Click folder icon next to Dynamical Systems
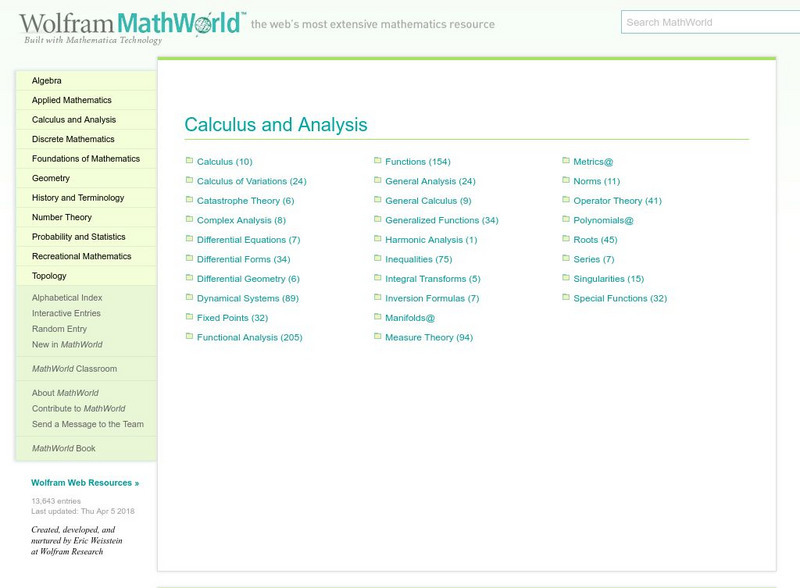The height and width of the screenshot is (588, 800). point(188,298)
